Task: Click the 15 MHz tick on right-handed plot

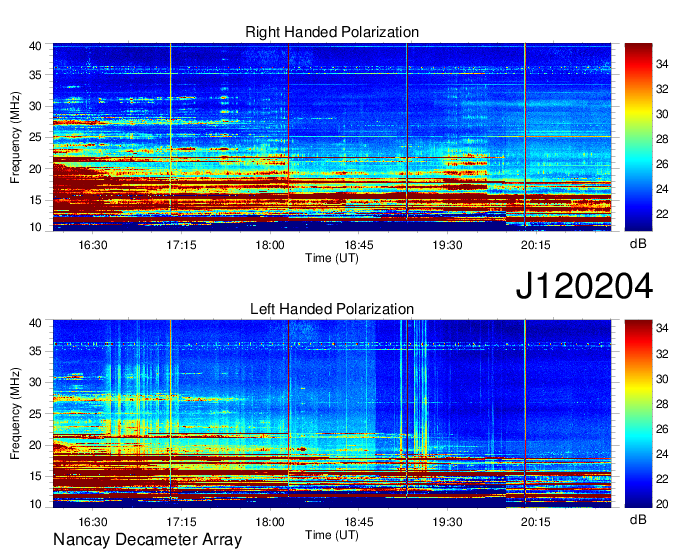Action: (35, 200)
